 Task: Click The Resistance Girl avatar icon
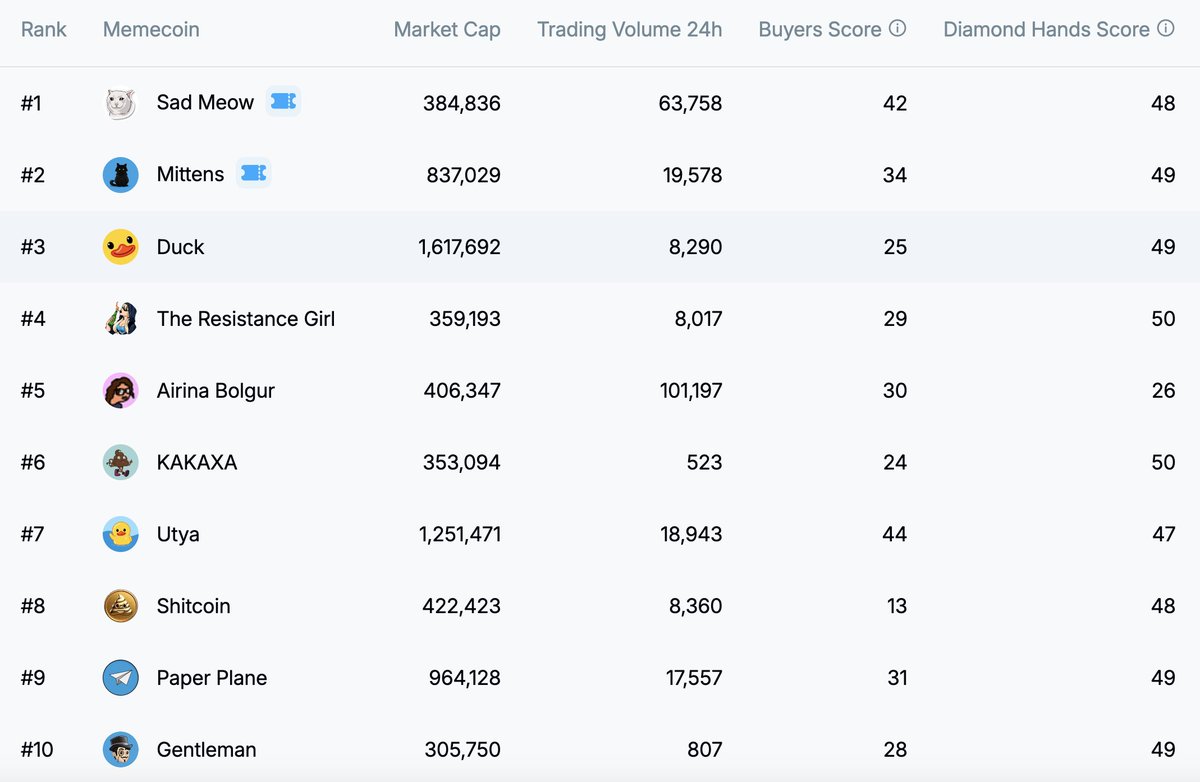pyautogui.click(x=120, y=319)
